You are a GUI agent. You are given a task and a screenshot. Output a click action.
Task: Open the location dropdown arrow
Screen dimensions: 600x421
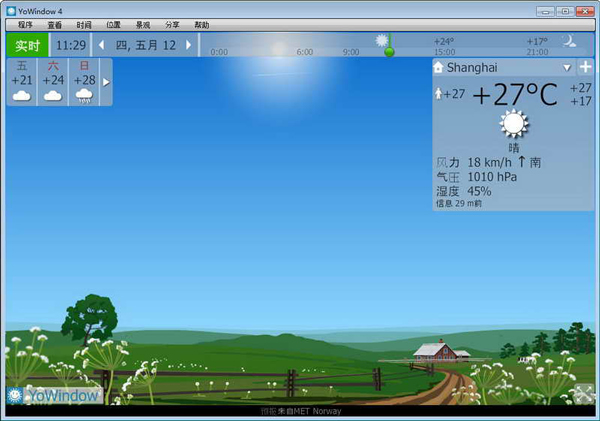click(x=567, y=68)
